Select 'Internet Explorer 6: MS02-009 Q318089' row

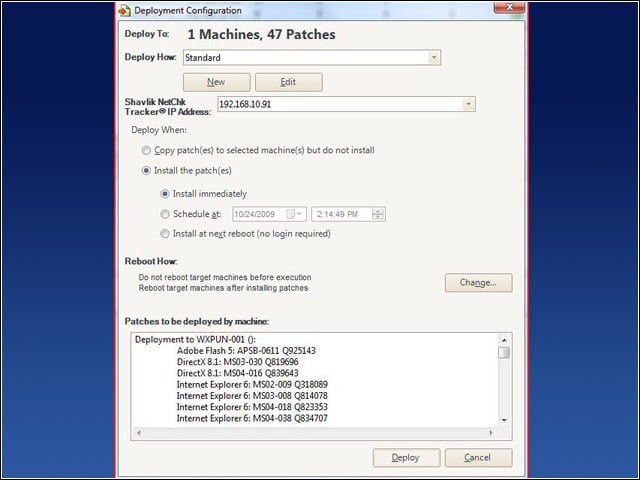(x=252, y=384)
